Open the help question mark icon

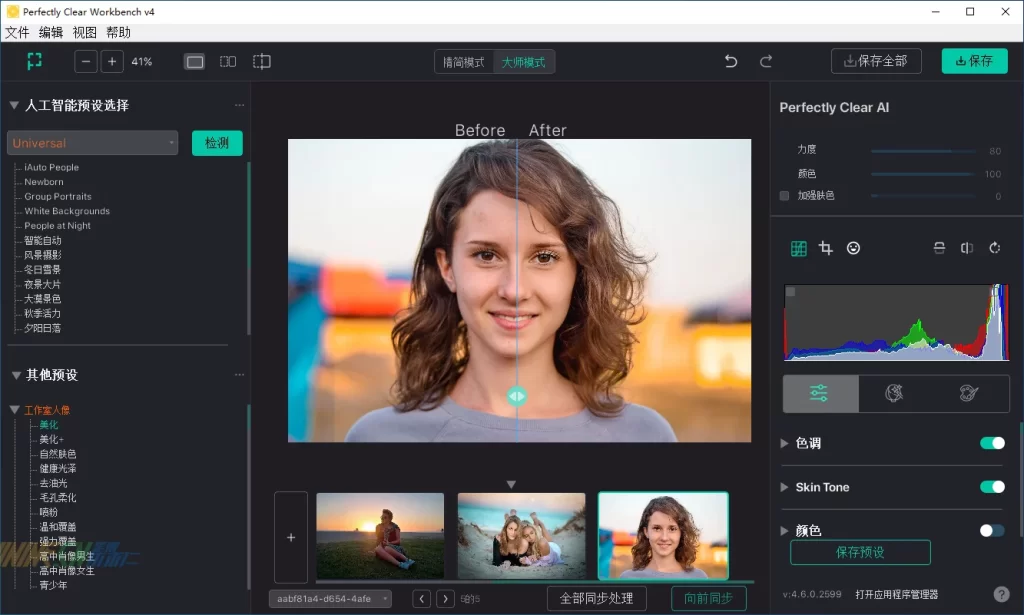tap(1001, 594)
